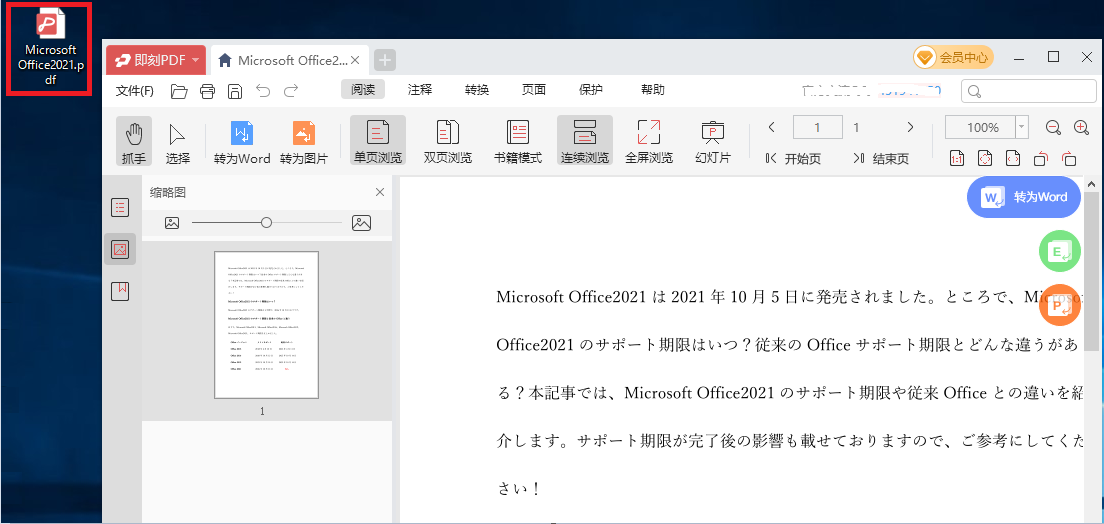Viewport: 1104px width, 524px height.
Task: Click the fit width icon
Action: 1012,158
